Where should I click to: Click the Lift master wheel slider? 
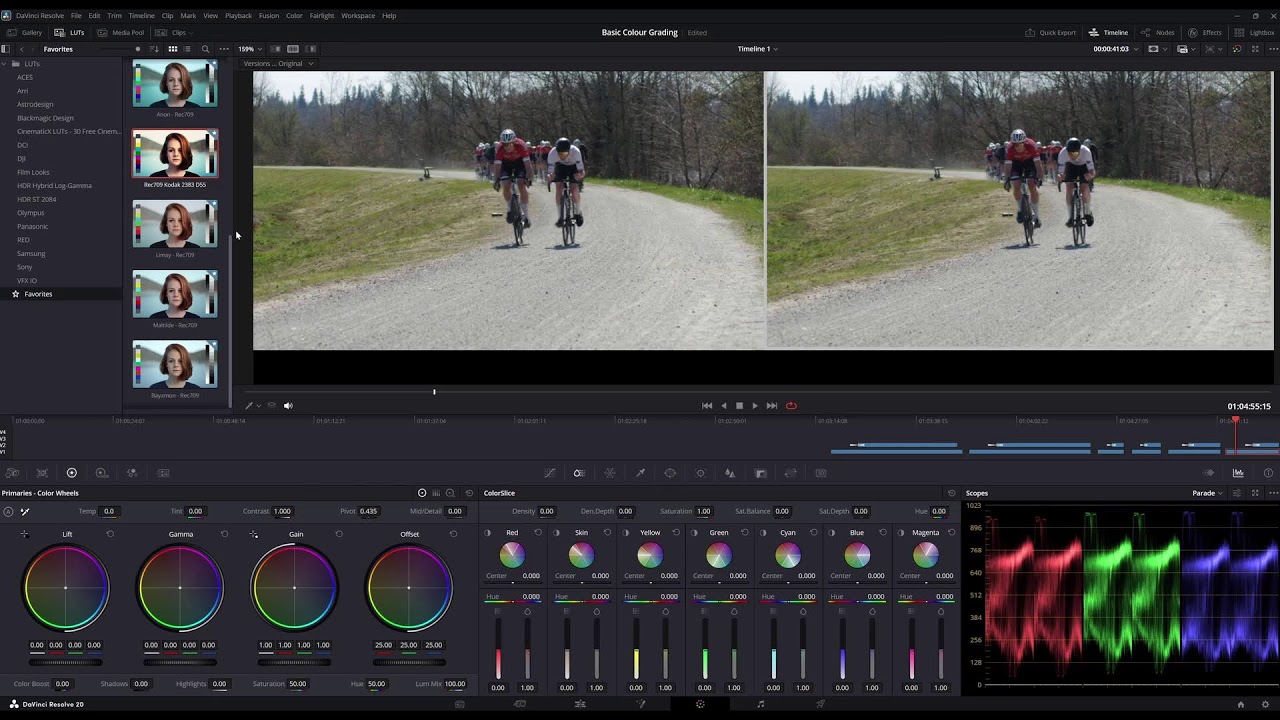(66, 662)
